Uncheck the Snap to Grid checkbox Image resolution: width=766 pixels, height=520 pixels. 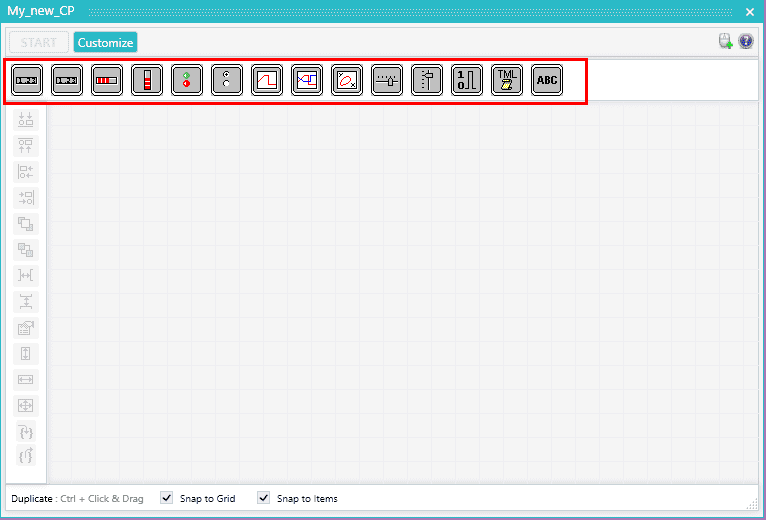[x=167, y=498]
